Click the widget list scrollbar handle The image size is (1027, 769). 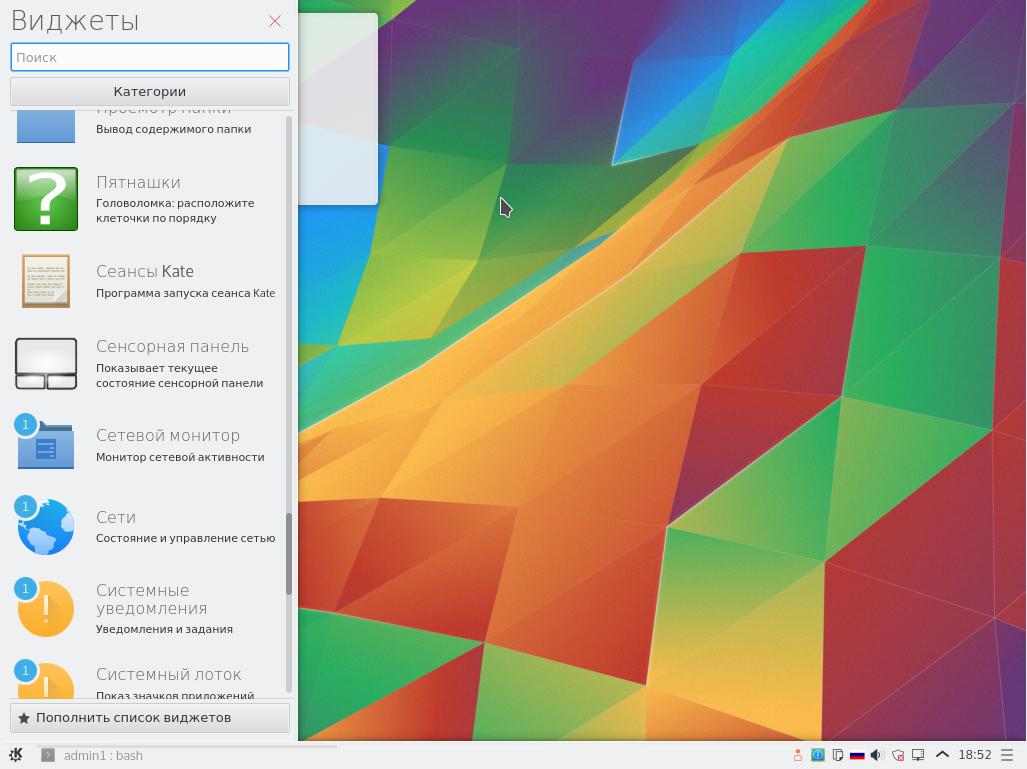289,554
